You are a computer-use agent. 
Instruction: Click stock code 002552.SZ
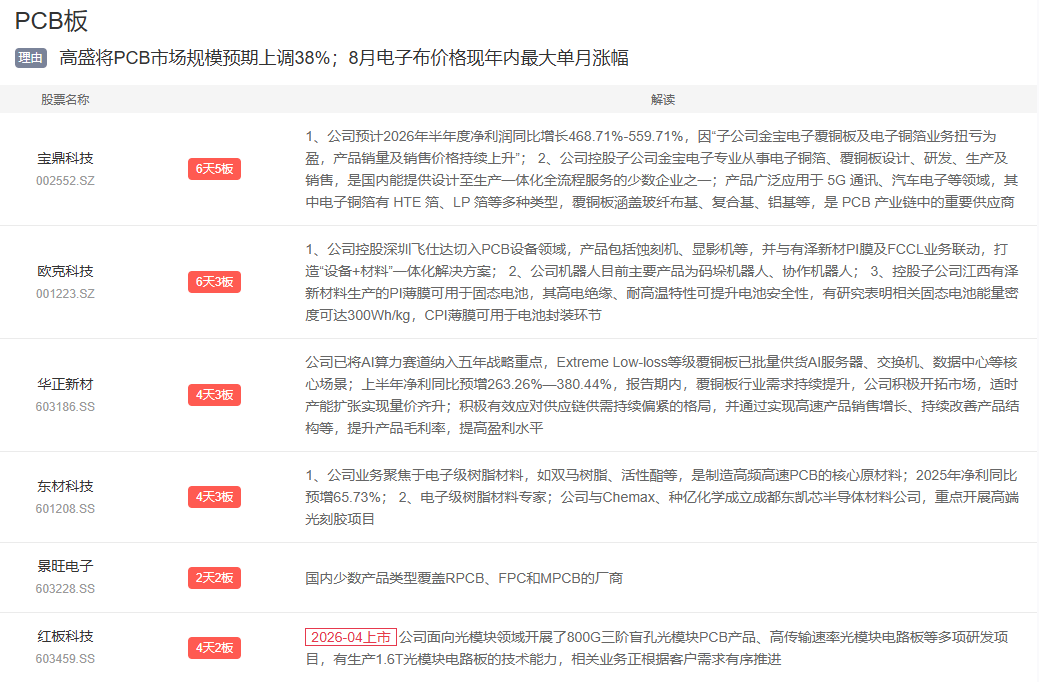65,180
